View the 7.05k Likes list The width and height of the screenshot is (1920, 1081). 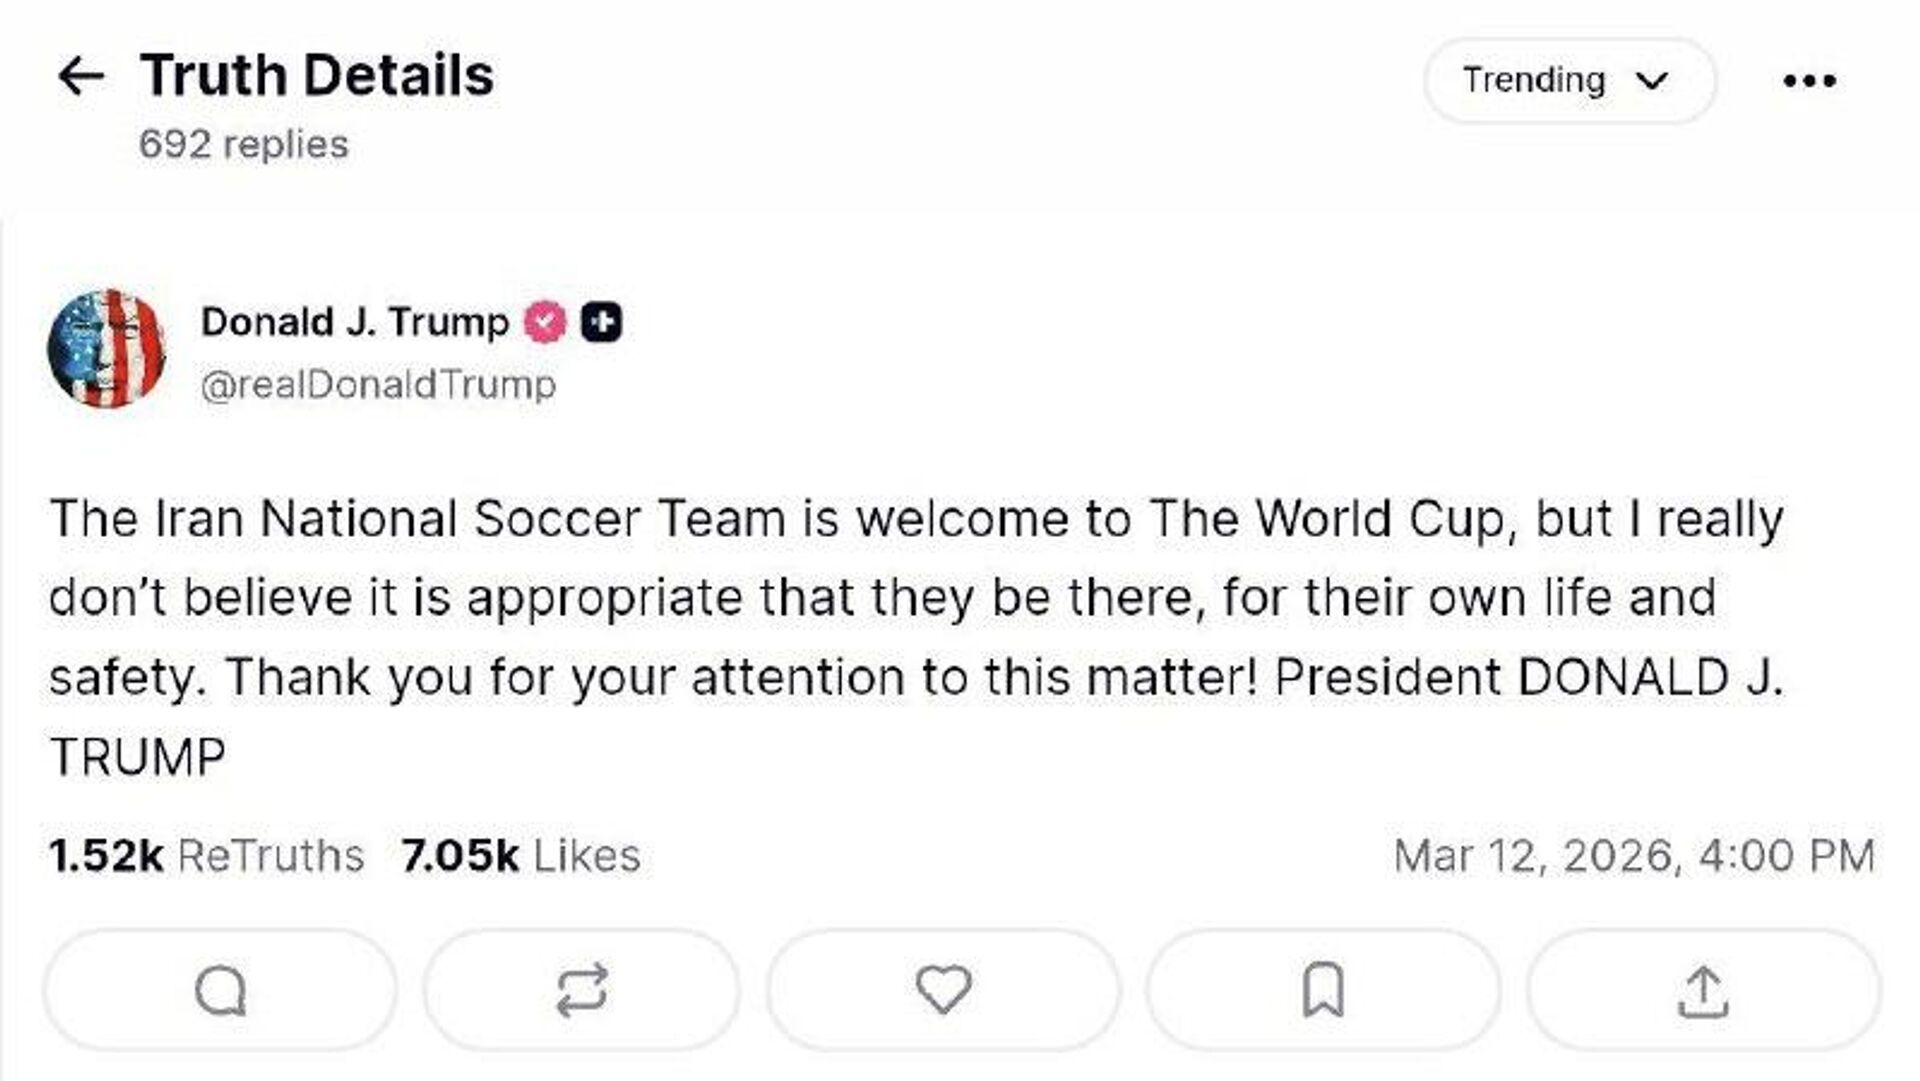click(520, 856)
